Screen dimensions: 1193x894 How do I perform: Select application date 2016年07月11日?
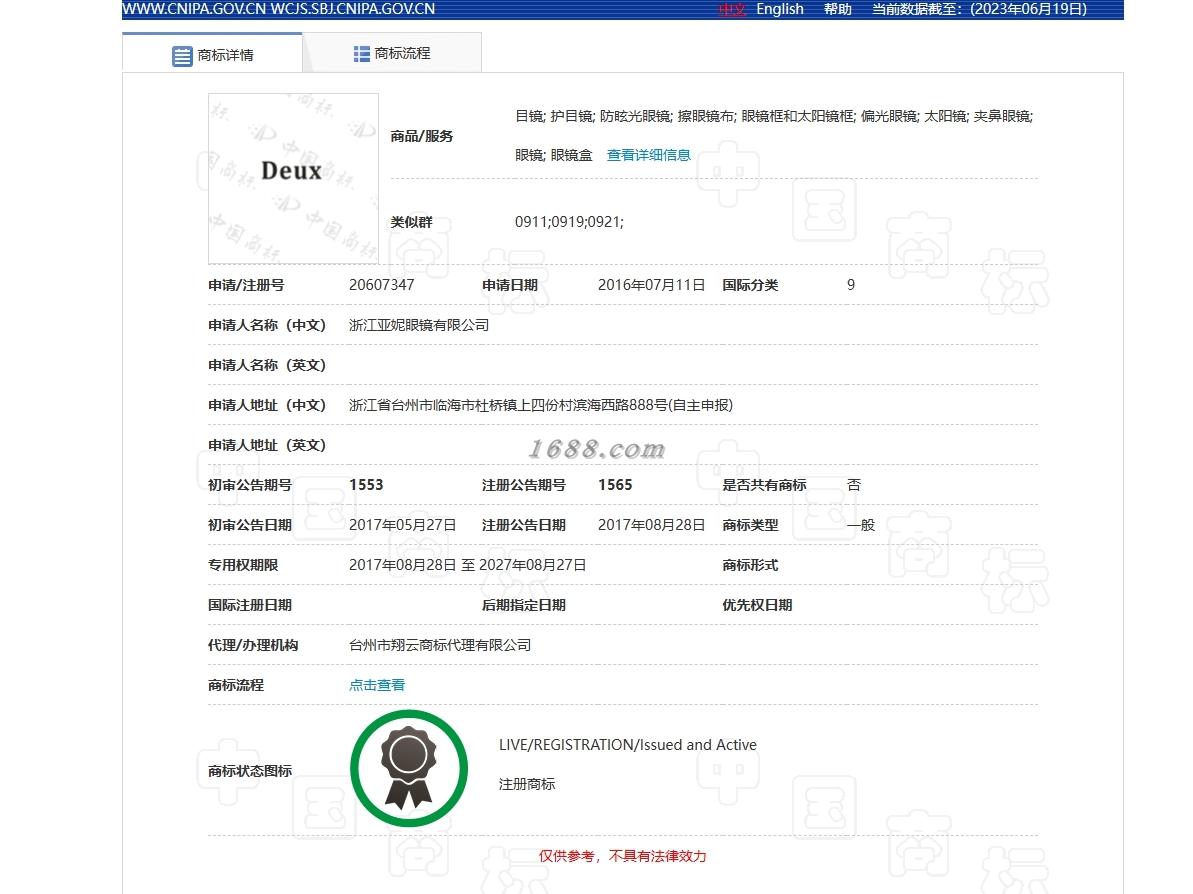coord(651,285)
